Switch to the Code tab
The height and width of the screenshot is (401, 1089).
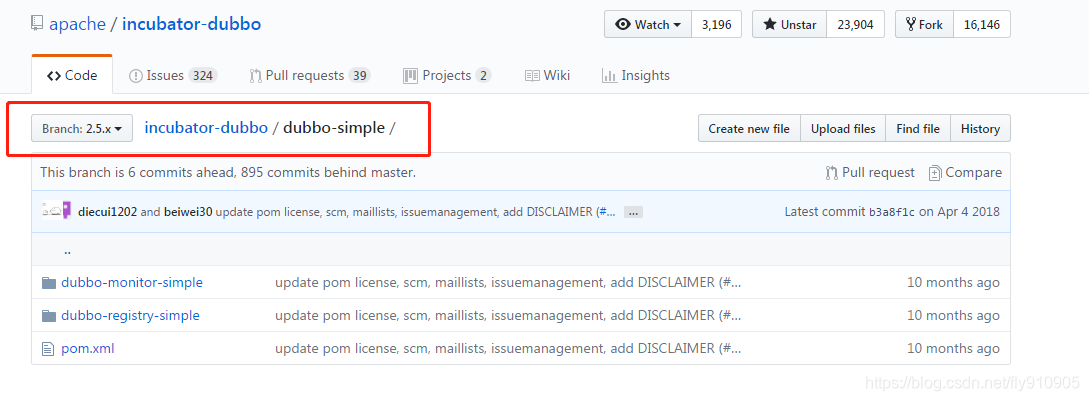(72, 75)
